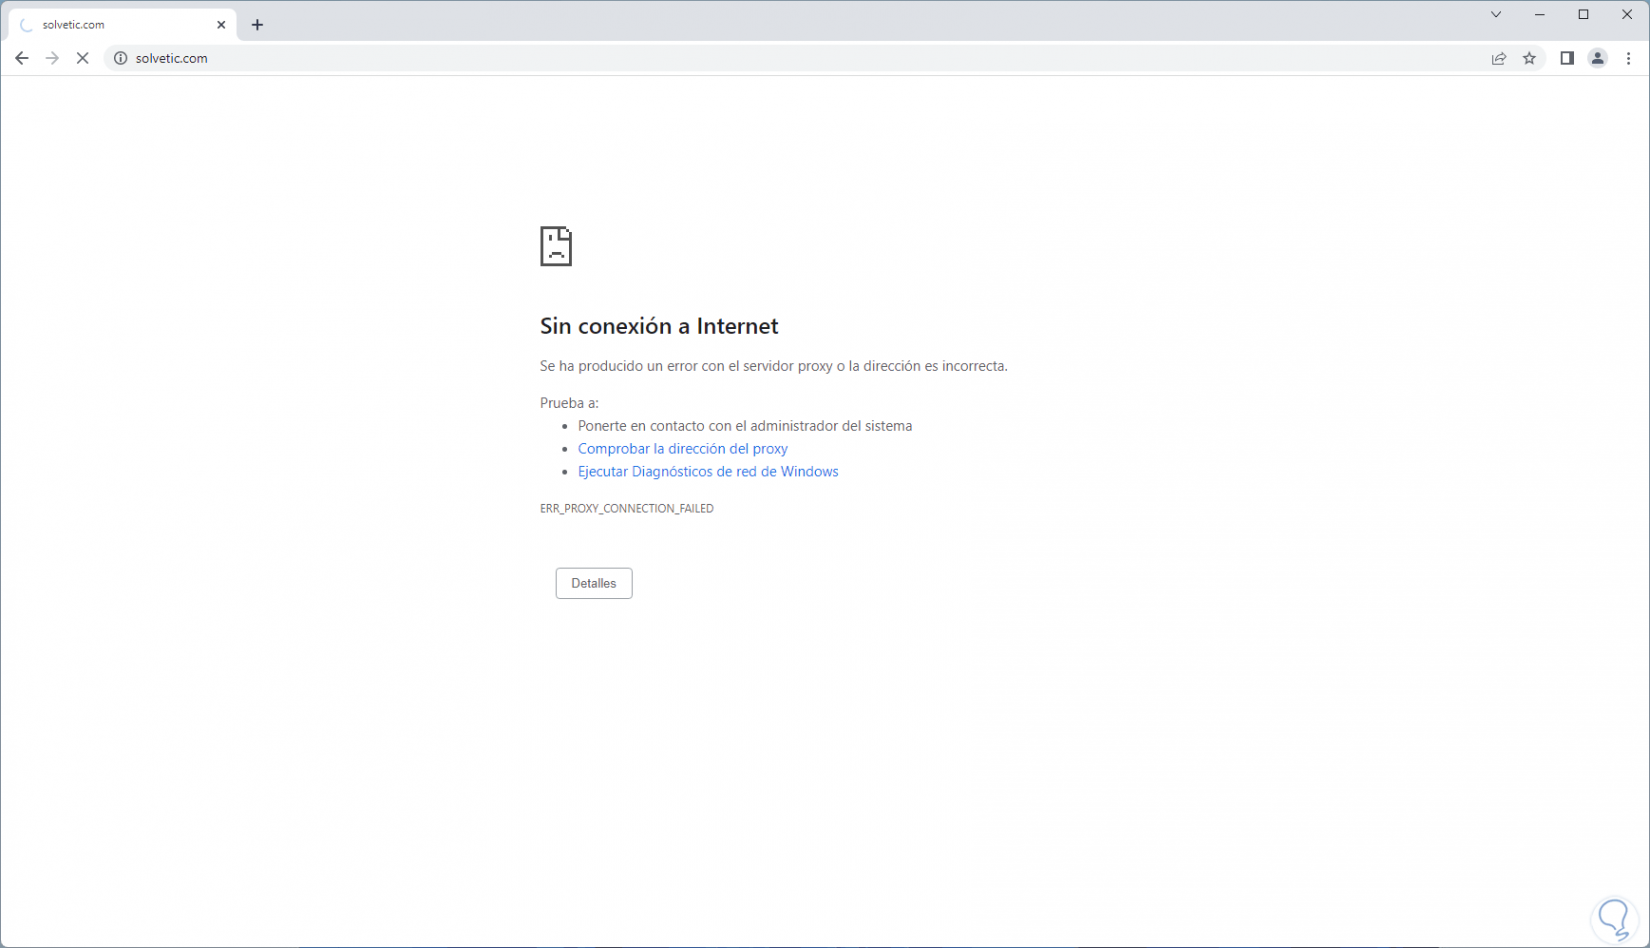Viewport: 1650px width, 948px height.
Task: Maximize the browser window
Action: pyautogui.click(x=1583, y=14)
